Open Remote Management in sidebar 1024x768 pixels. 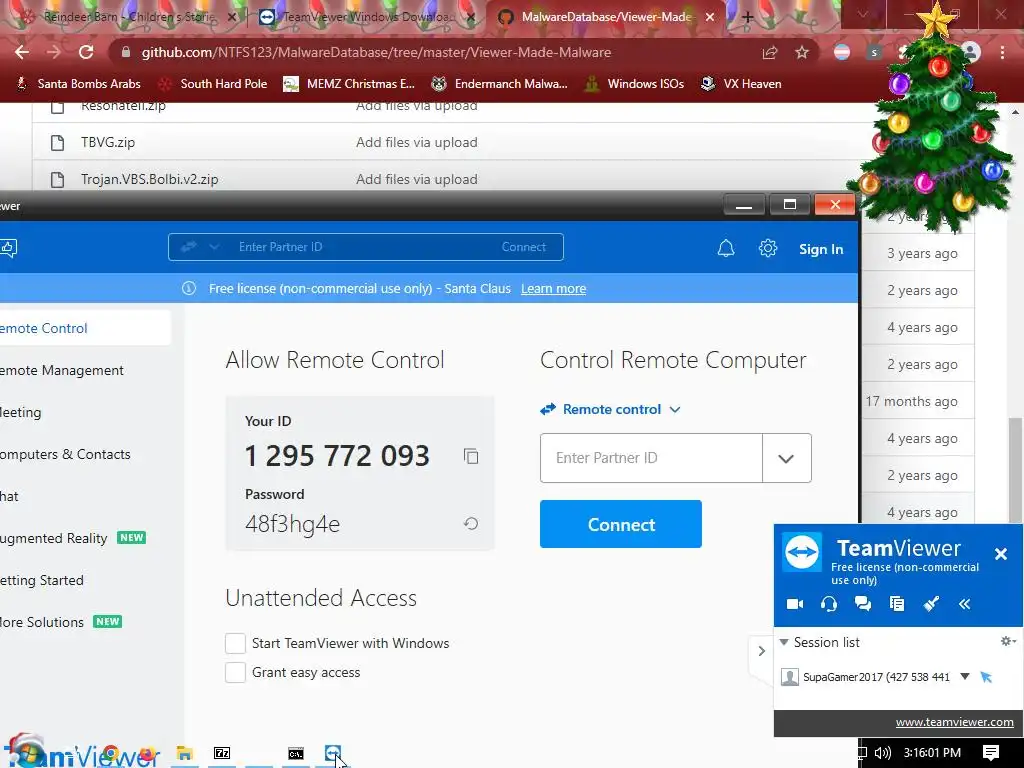[61, 370]
